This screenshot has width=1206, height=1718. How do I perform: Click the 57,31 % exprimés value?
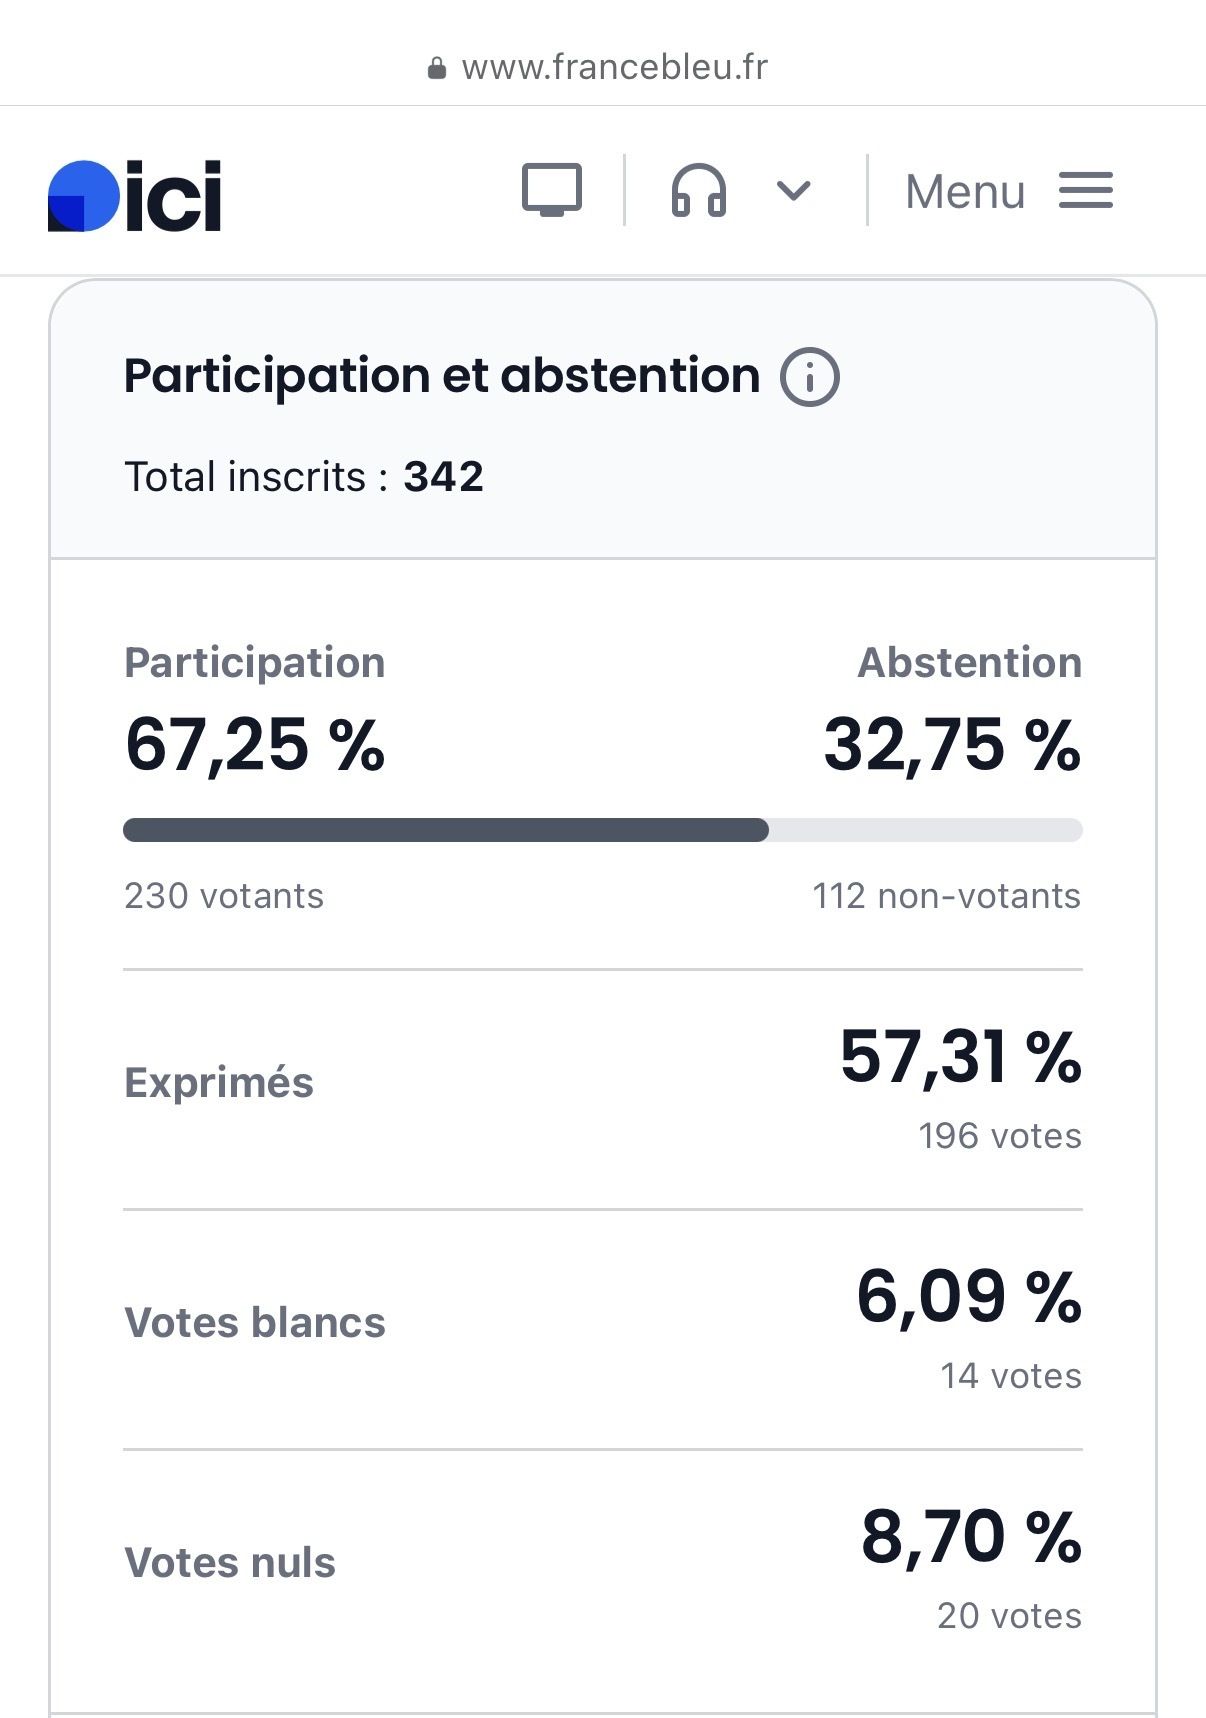pyautogui.click(x=960, y=1056)
